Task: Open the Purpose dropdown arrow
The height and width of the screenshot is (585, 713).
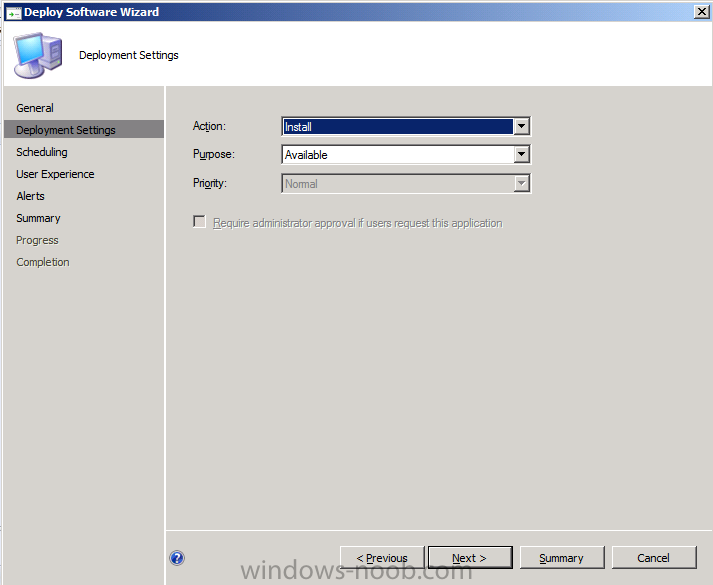Action: 521,155
